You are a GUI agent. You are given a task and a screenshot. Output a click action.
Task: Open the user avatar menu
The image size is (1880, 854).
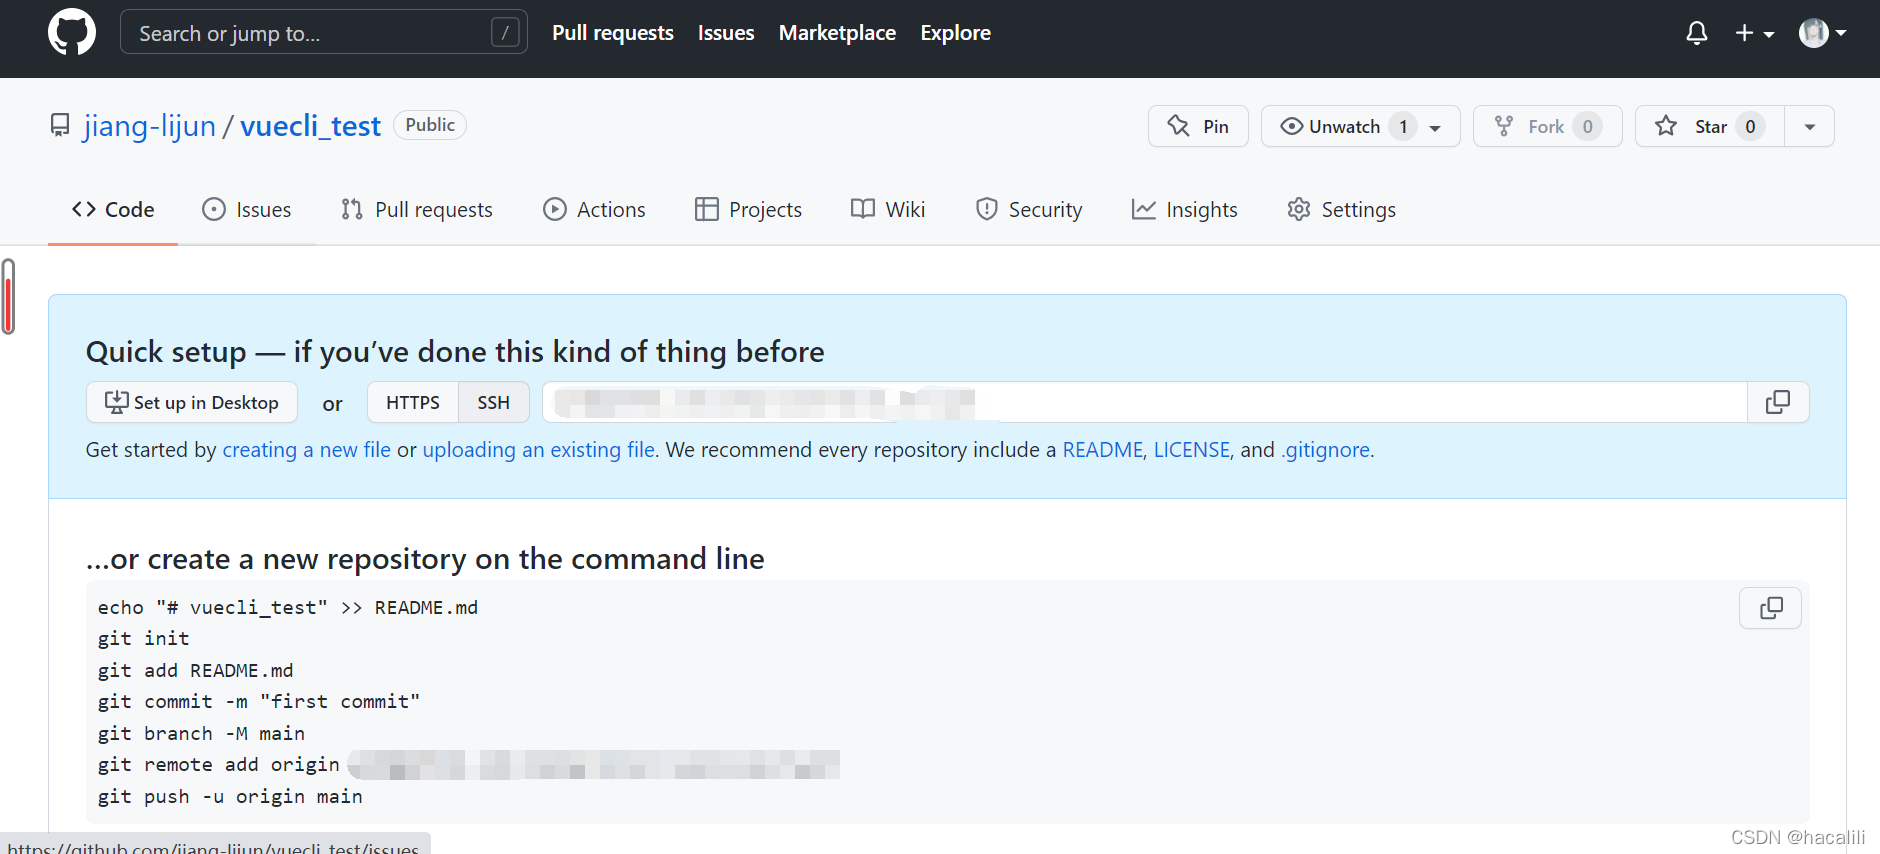pyautogui.click(x=1822, y=33)
